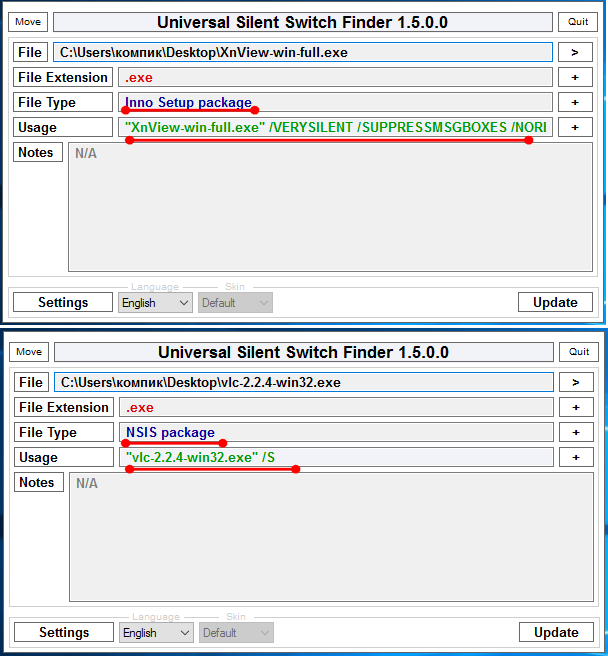Quit the vlc finder window

point(579,352)
